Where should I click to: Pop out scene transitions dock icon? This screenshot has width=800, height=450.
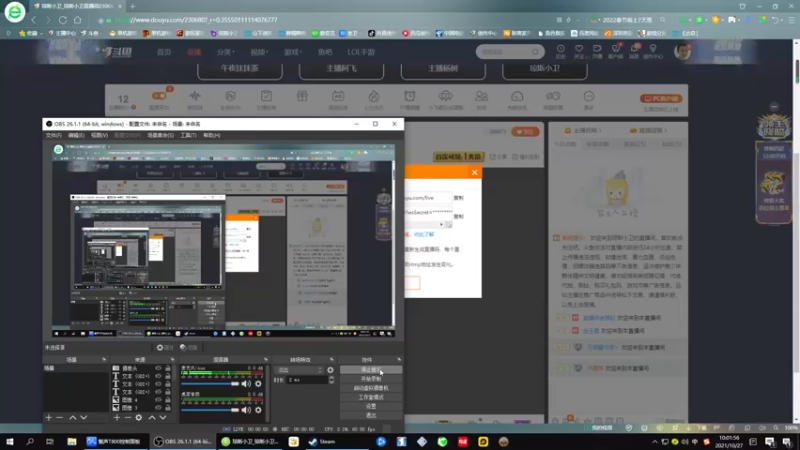(332, 360)
